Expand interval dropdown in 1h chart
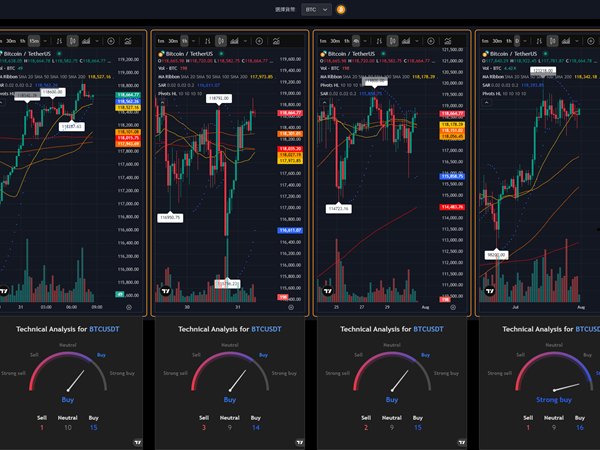This screenshot has width=600, height=450. point(193,41)
